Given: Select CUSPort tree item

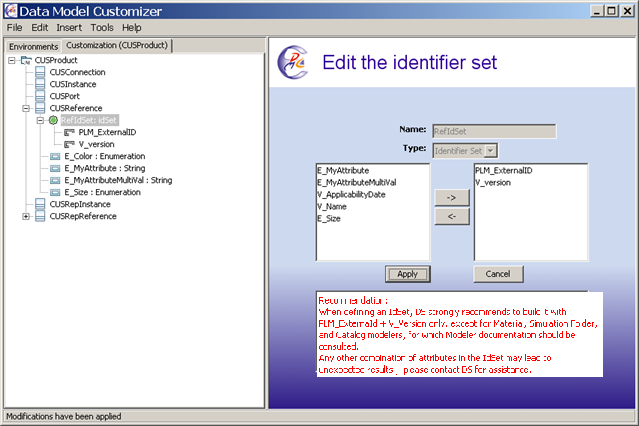Looking at the screenshot, I should tap(64, 96).
